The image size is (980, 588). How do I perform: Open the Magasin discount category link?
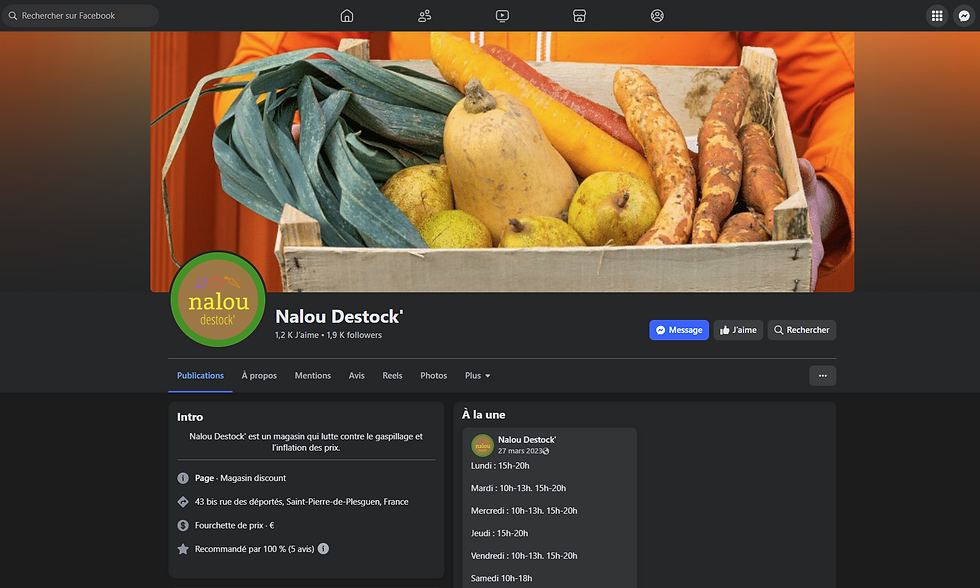pos(253,478)
